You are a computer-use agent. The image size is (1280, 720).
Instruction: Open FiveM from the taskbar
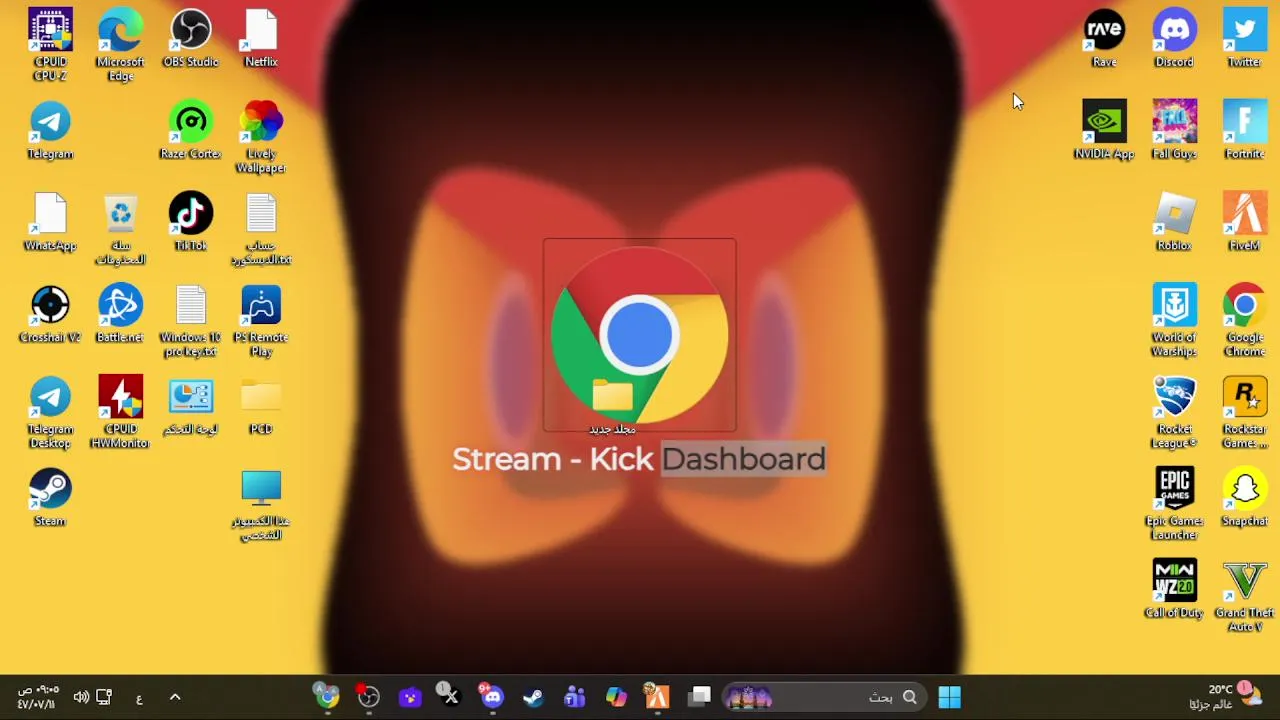656,697
